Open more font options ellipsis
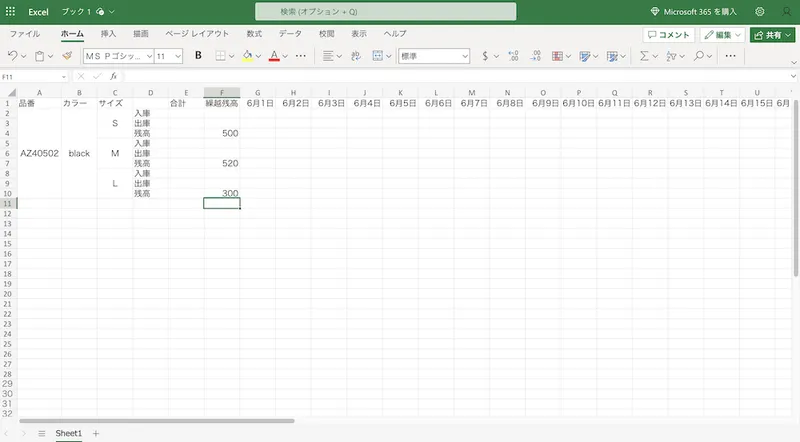The height and width of the screenshot is (442, 800). (301, 56)
